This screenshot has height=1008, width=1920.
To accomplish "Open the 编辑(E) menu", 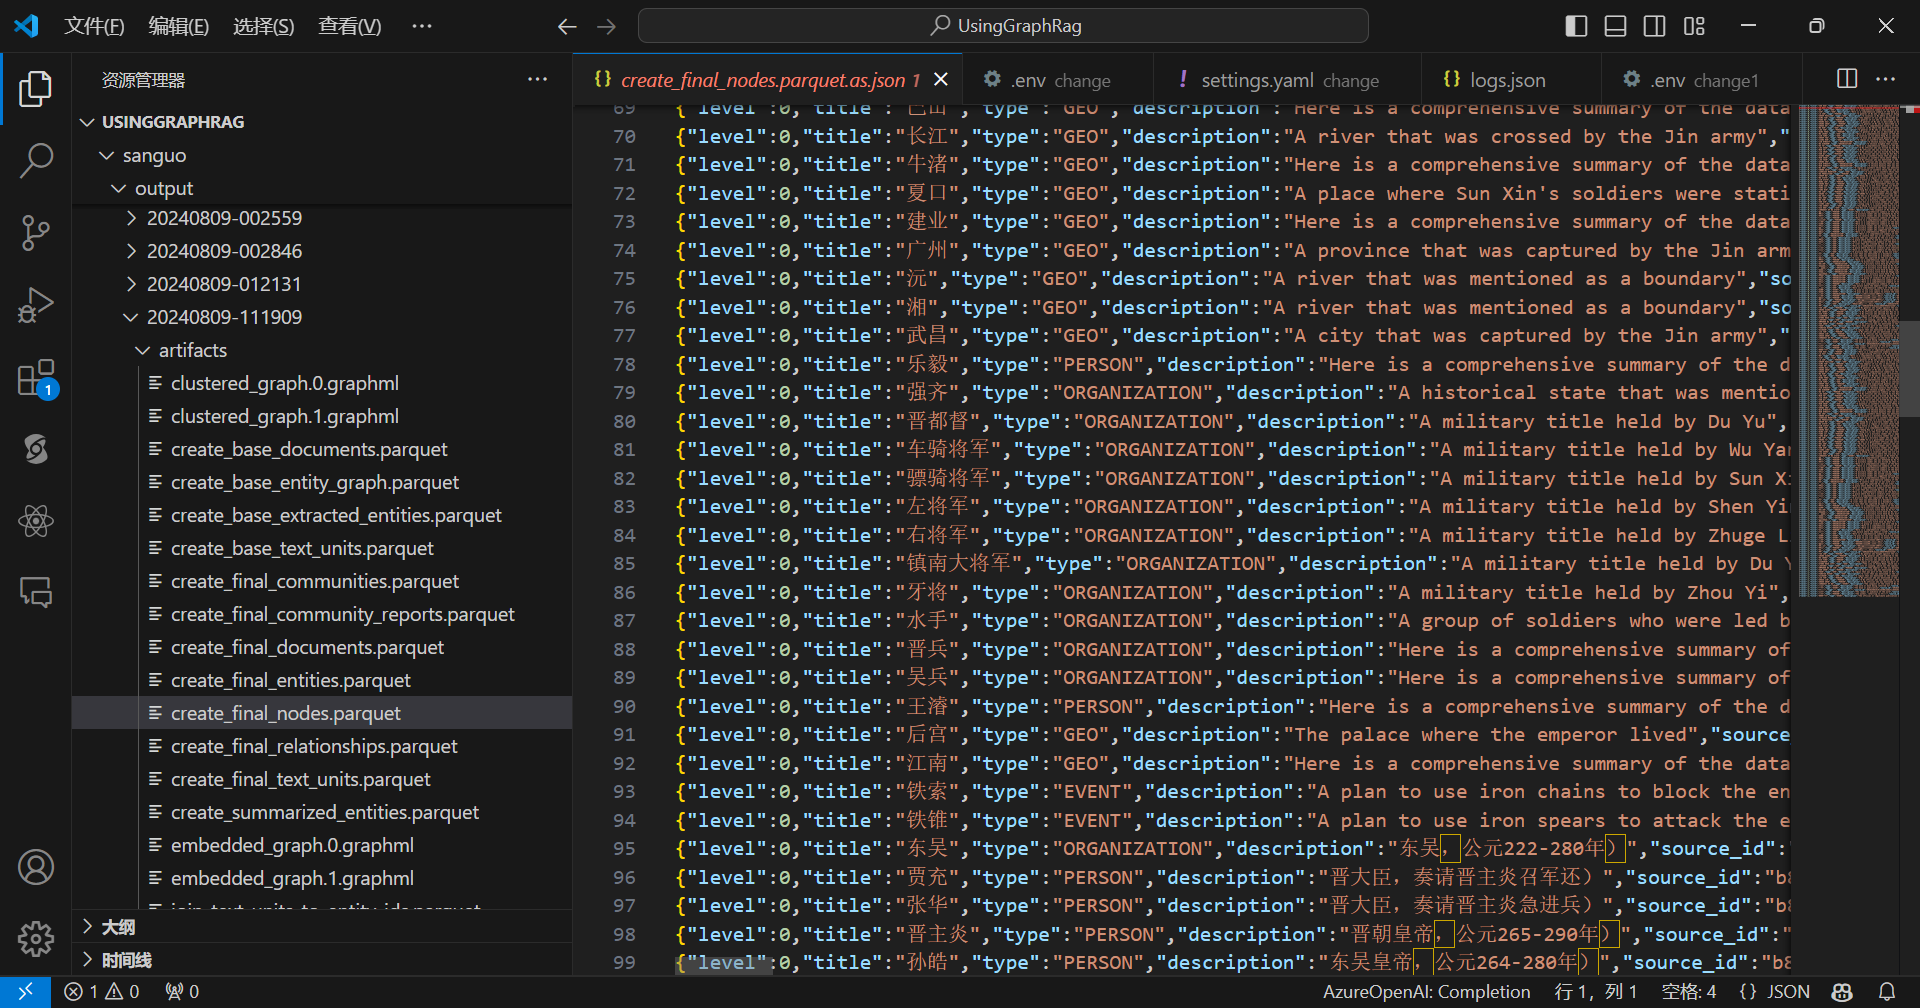I will pyautogui.click(x=178, y=26).
